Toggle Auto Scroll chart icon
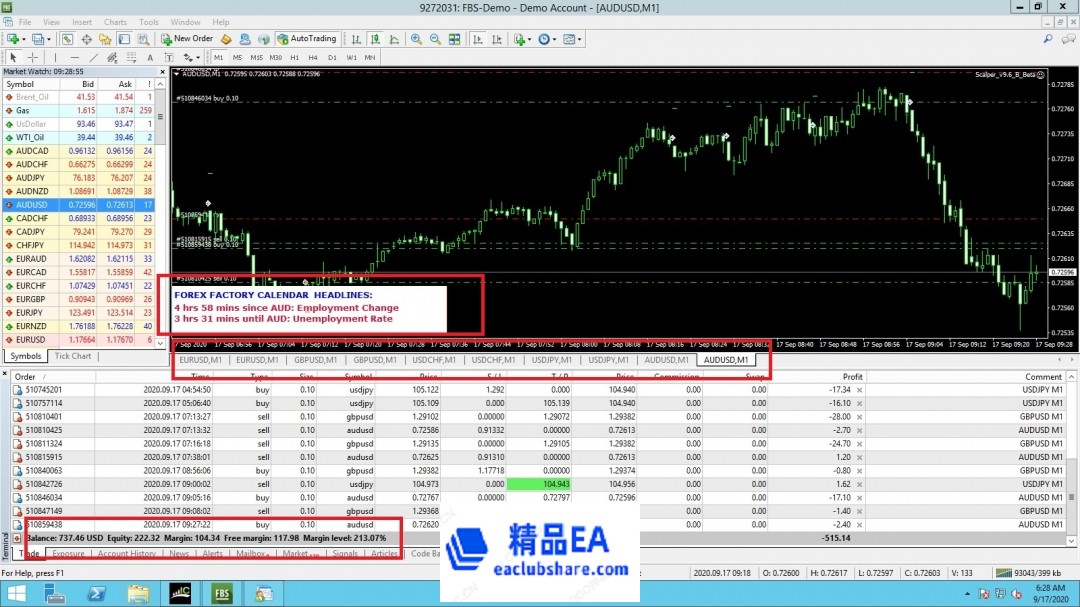The width and height of the screenshot is (1080, 607). [477, 39]
